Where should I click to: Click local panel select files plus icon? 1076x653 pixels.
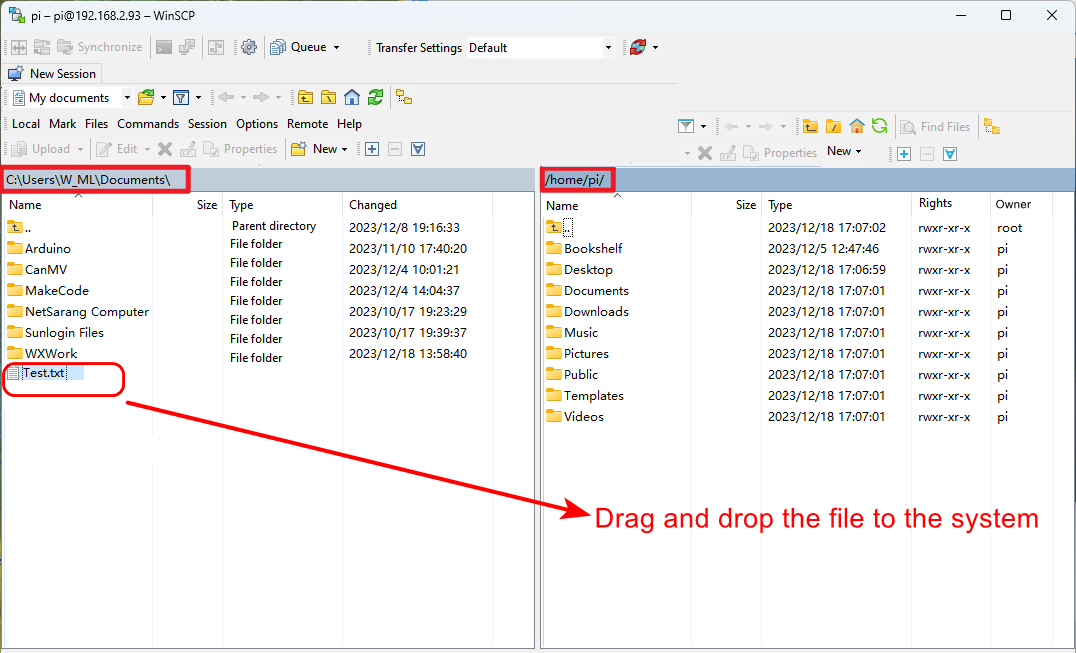point(372,149)
